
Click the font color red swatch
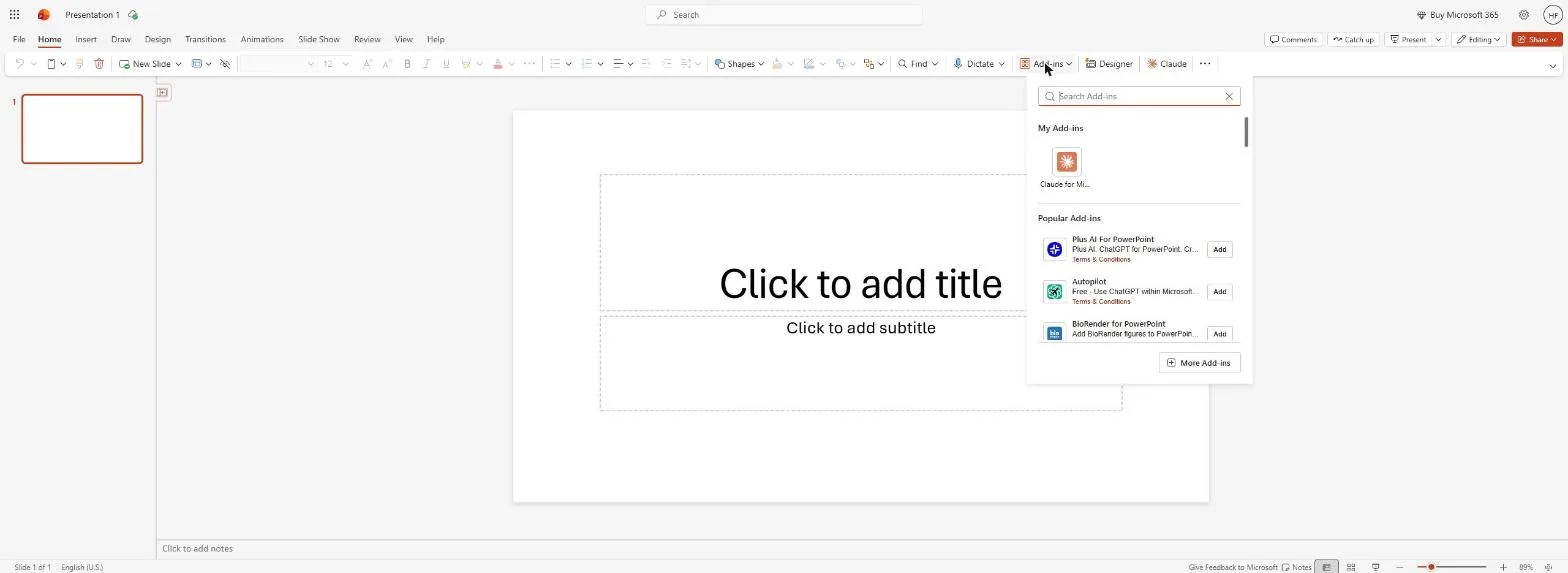tap(498, 64)
